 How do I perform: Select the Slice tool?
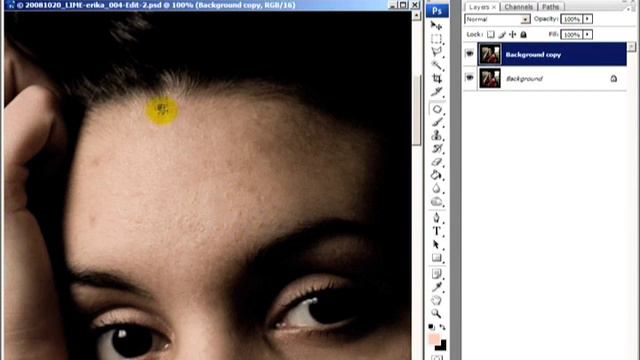click(x=436, y=91)
